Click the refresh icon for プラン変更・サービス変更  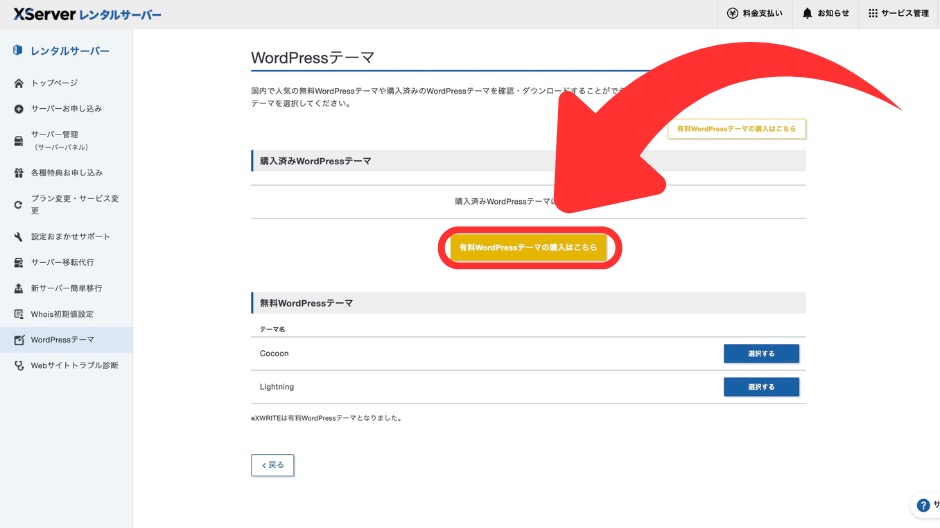18,205
